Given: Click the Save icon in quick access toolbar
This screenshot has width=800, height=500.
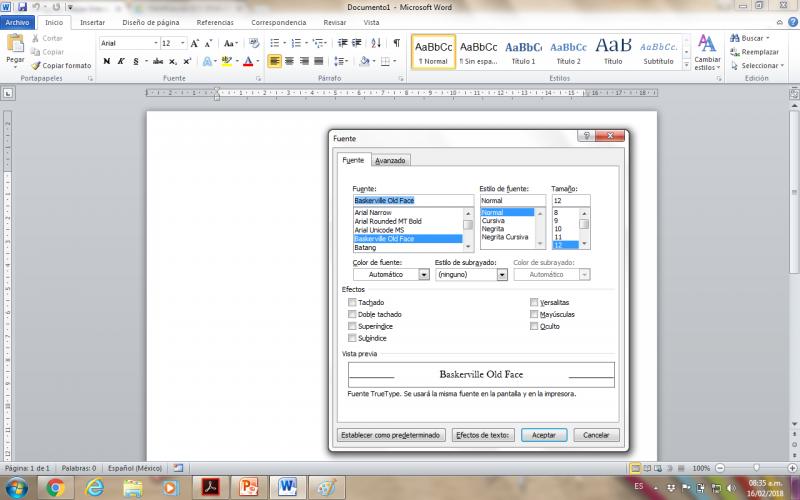Looking at the screenshot, I should click(22, 7).
